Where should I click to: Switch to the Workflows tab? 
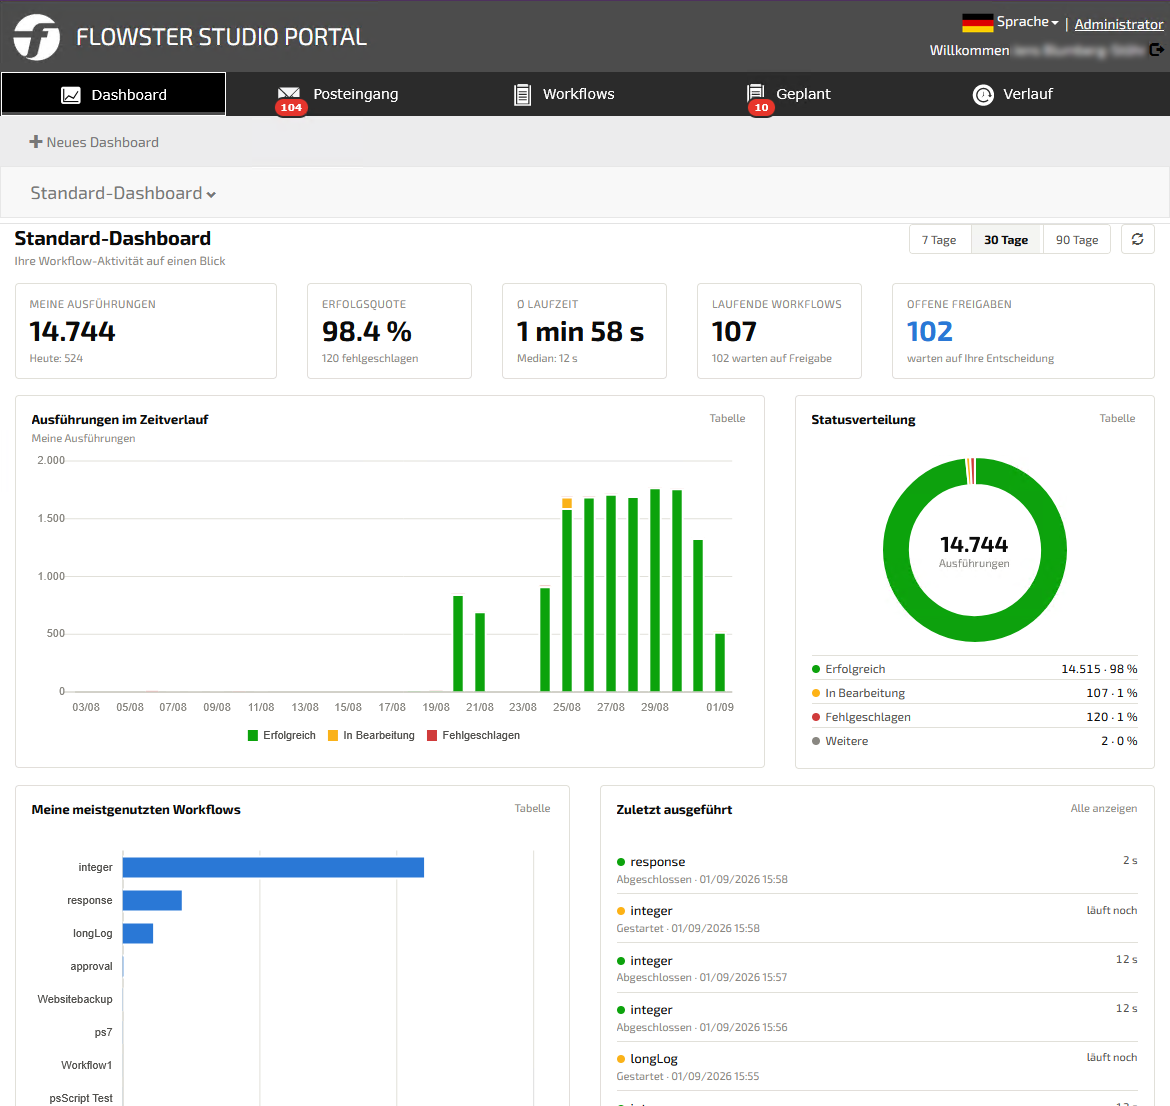tap(564, 94)
